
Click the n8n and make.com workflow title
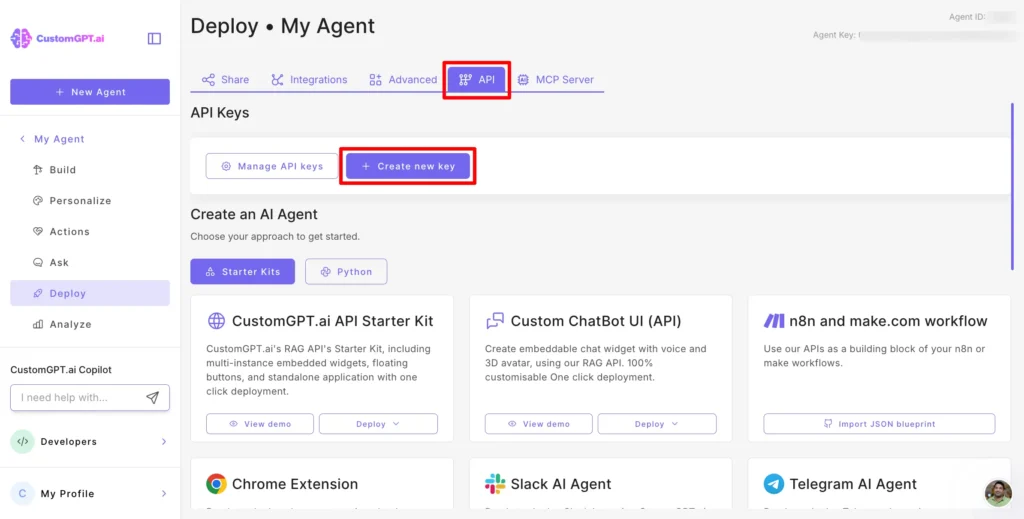[888, 321]
